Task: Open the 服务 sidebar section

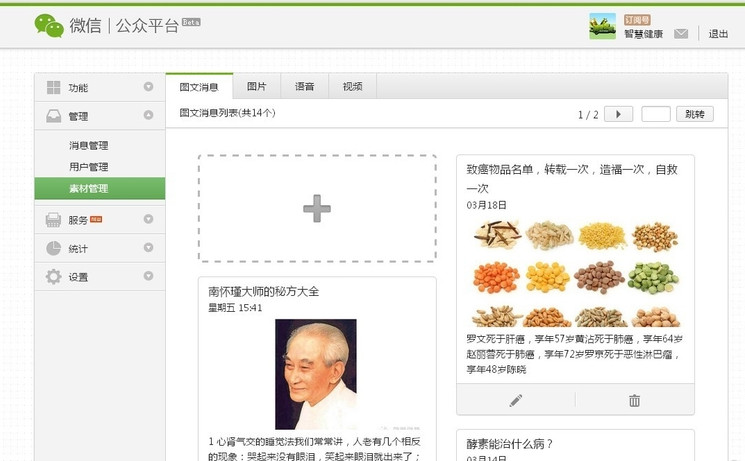Action: [x=100, y=220]
